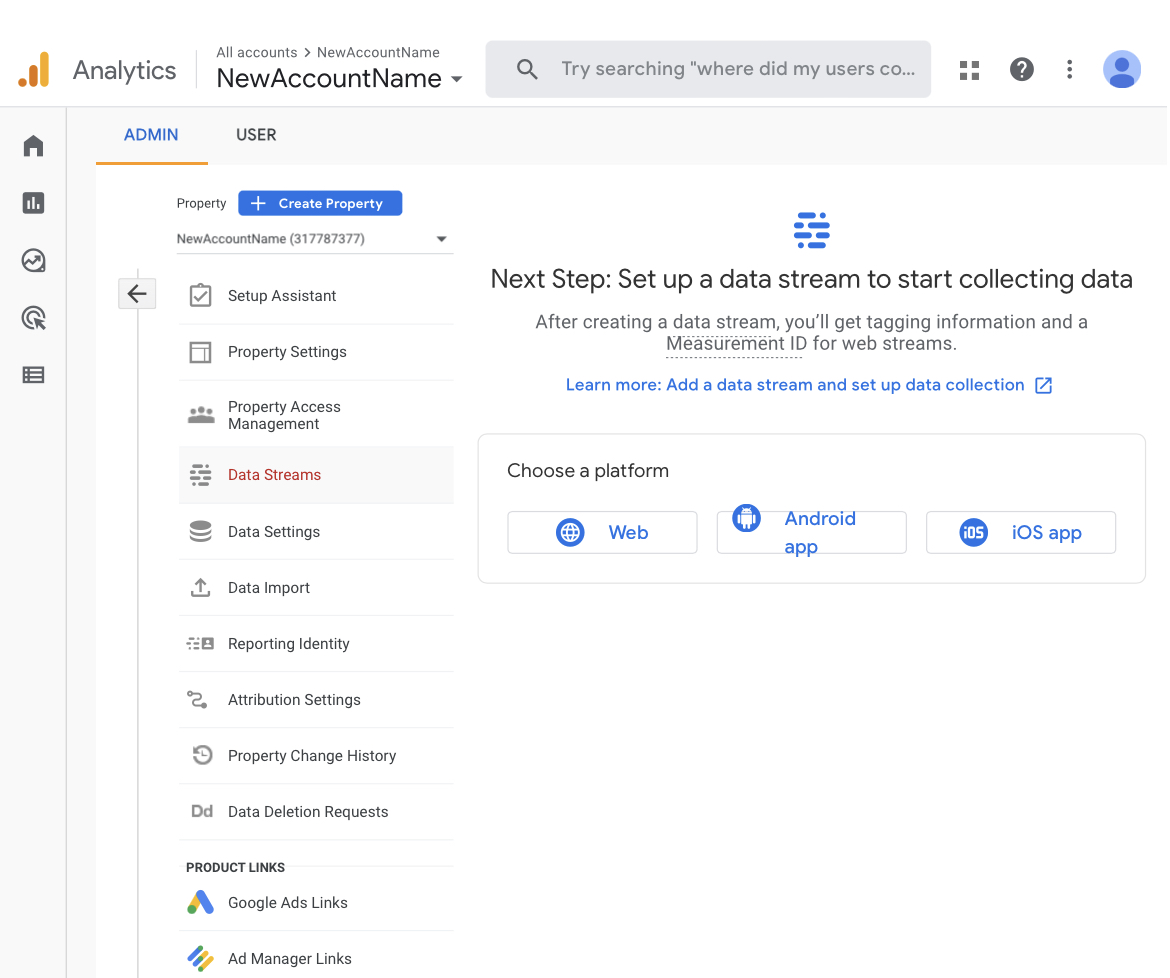Screen dimensions: 1170x978
Task: Open the Home icon in left sidebar
Action: (33, 146)
